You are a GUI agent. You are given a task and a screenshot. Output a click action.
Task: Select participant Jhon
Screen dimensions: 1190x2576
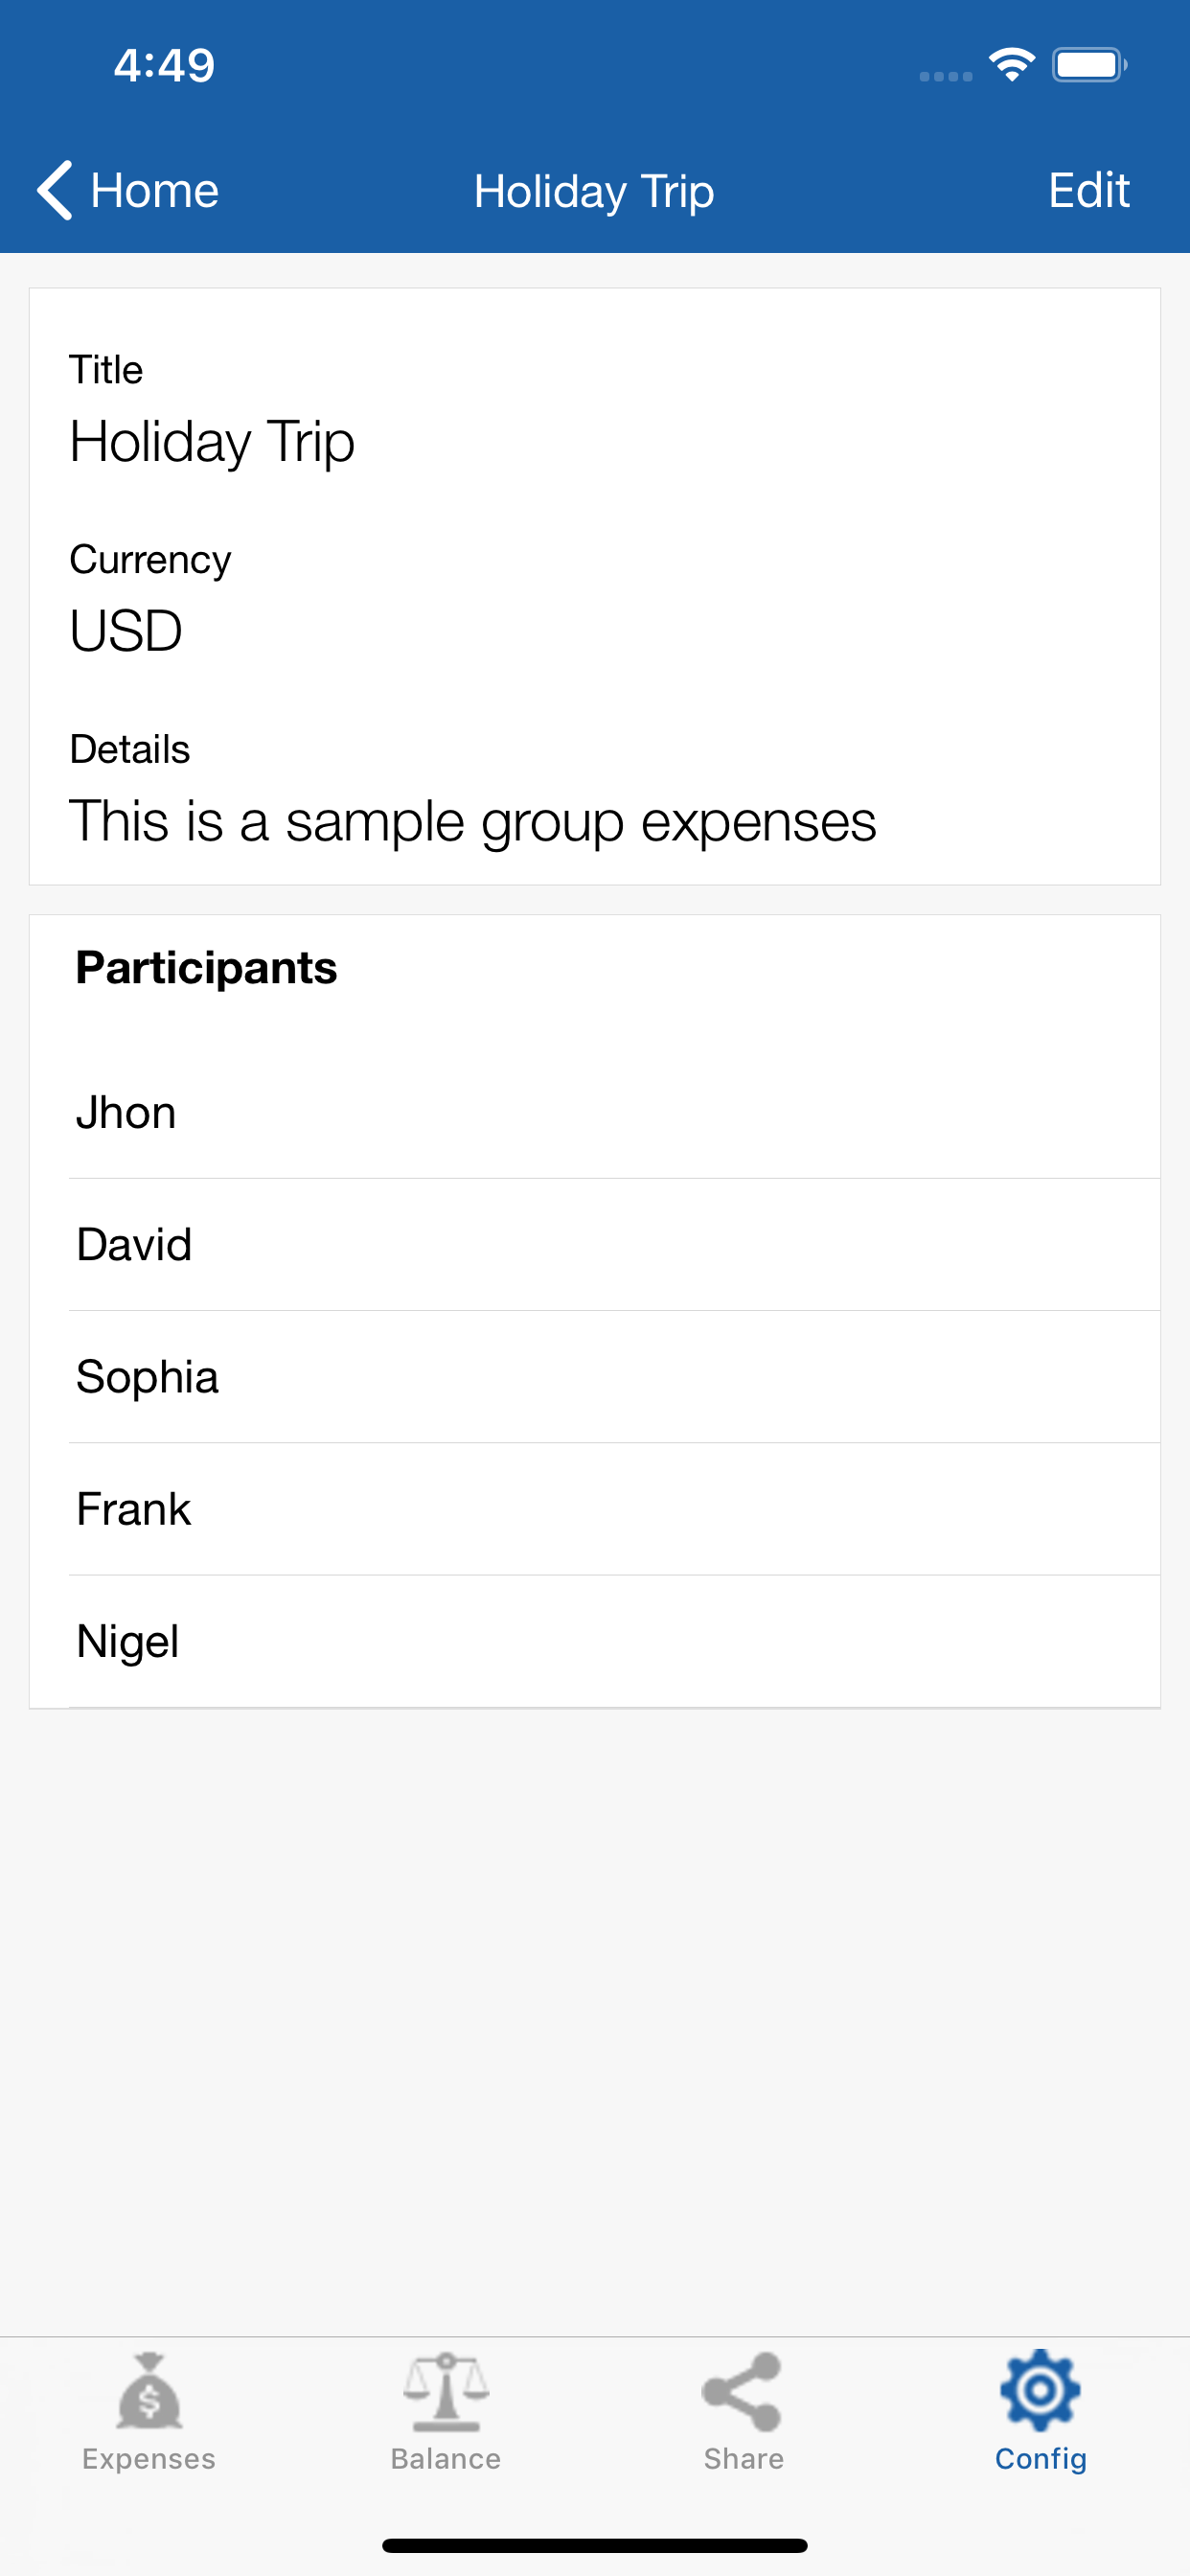pos(127,1113)
